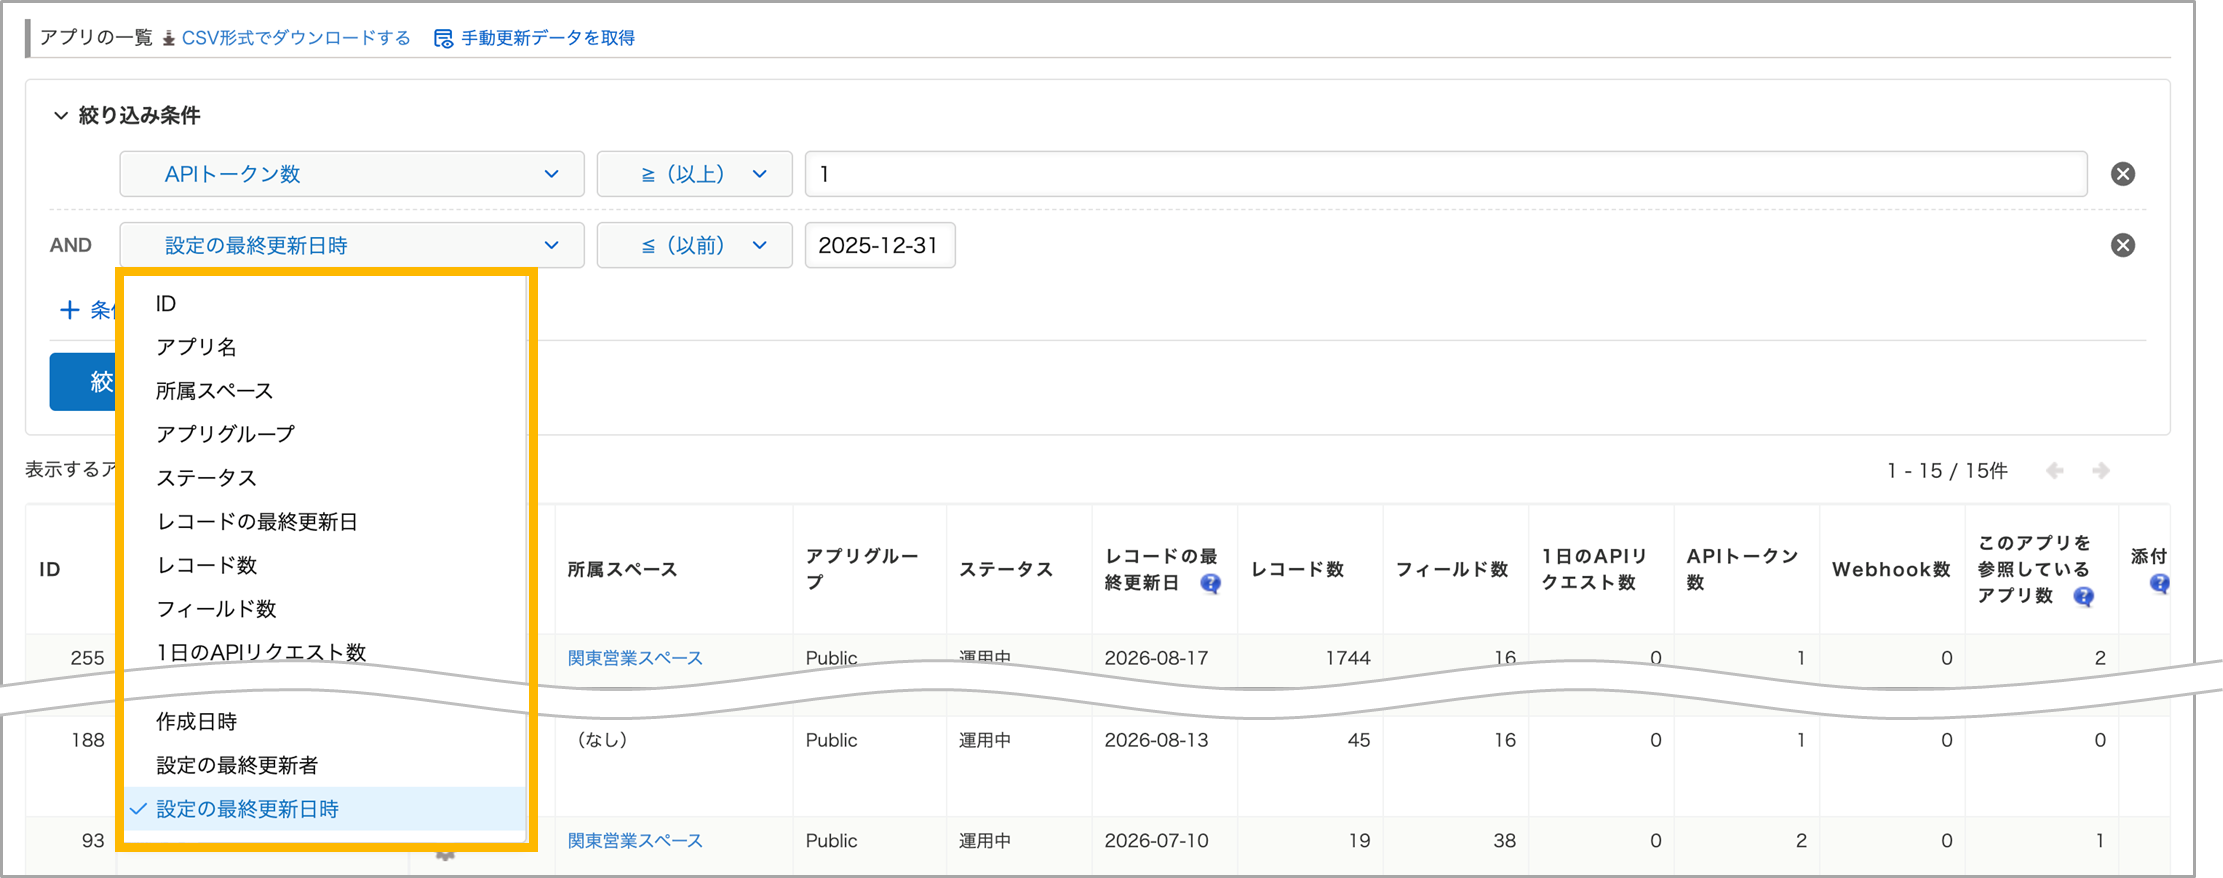Screen dimensions: 2223x878
Task: Click the plus icon to add condition
Action: pyautogui.click(x=69, y=310)
